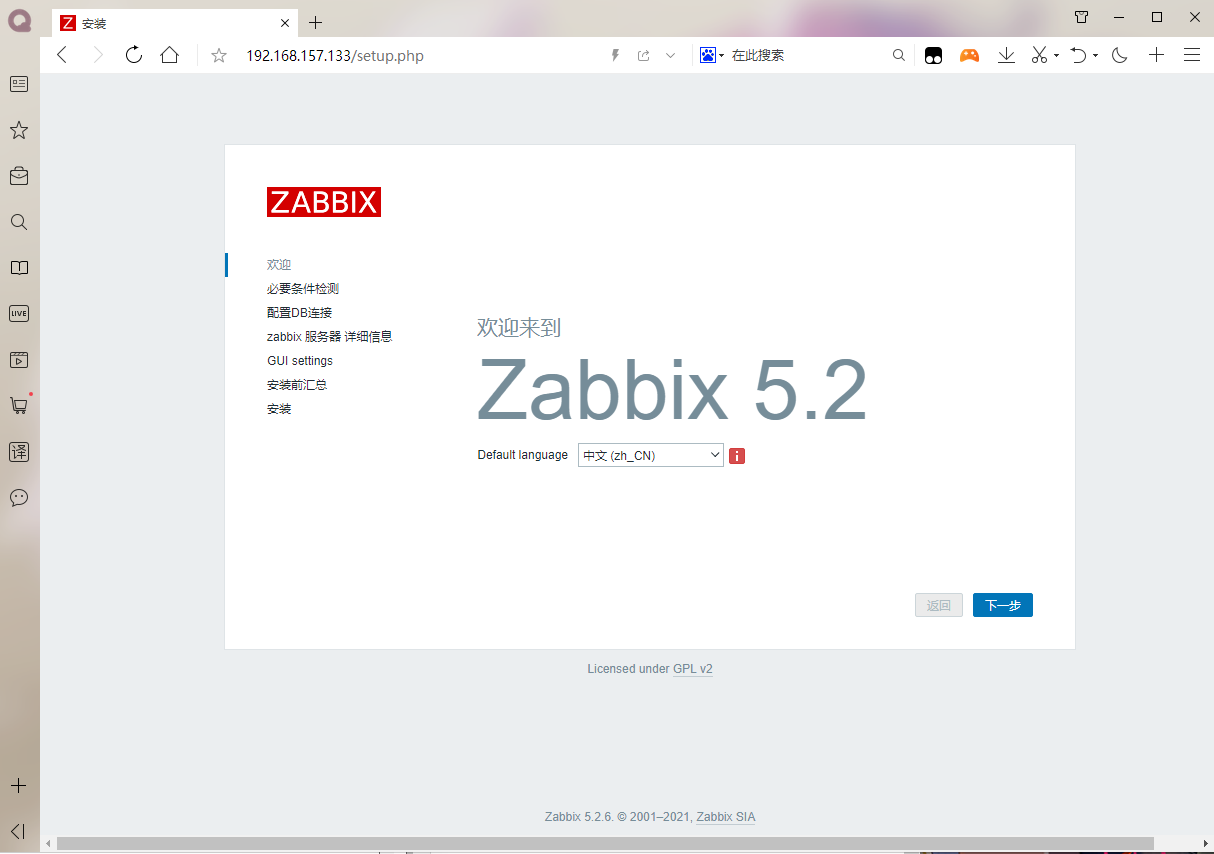
Task: Select the 安装 browser tab
Action: click(x=174, y=22)
